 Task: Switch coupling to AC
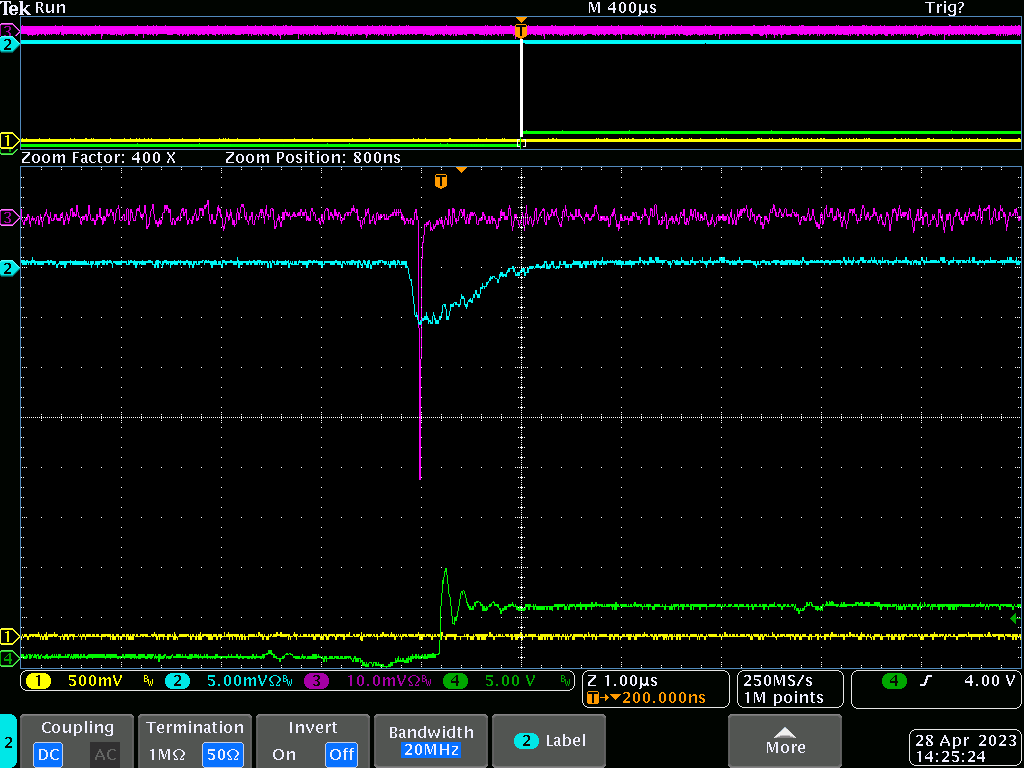105,753
